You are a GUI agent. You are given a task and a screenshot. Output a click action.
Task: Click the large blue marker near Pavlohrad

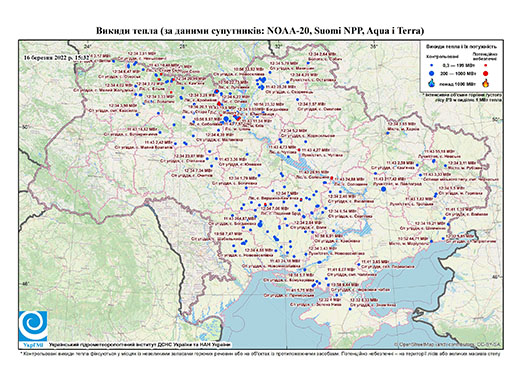pyautogui.click(x=383, y=189)
